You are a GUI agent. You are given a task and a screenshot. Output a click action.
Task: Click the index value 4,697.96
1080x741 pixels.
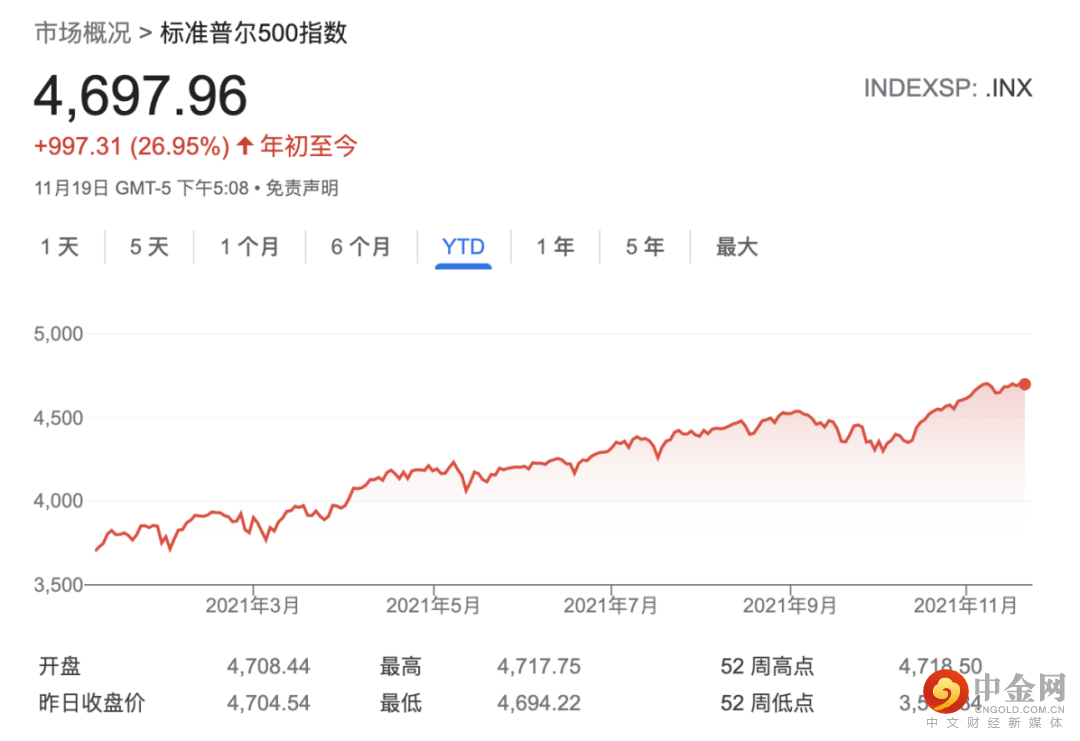[141, 96]
